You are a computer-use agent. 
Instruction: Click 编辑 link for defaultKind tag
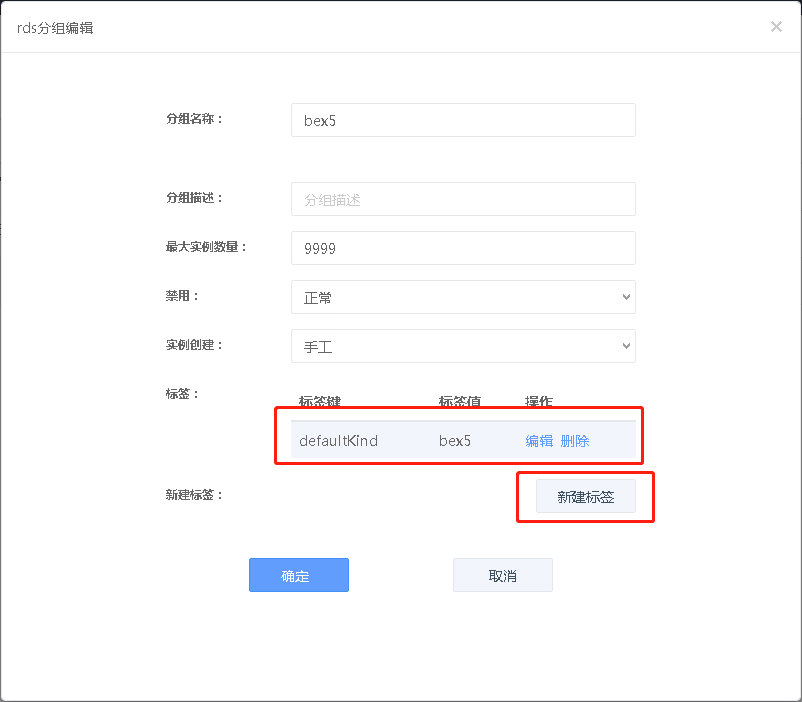point(539,440)
